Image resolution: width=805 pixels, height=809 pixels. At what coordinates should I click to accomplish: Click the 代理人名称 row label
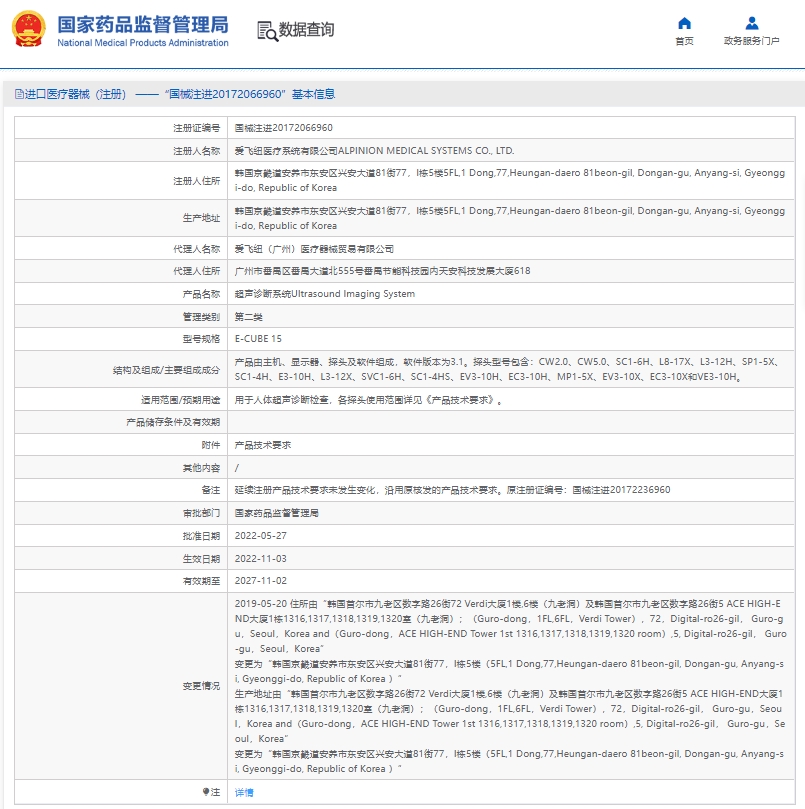197,249
